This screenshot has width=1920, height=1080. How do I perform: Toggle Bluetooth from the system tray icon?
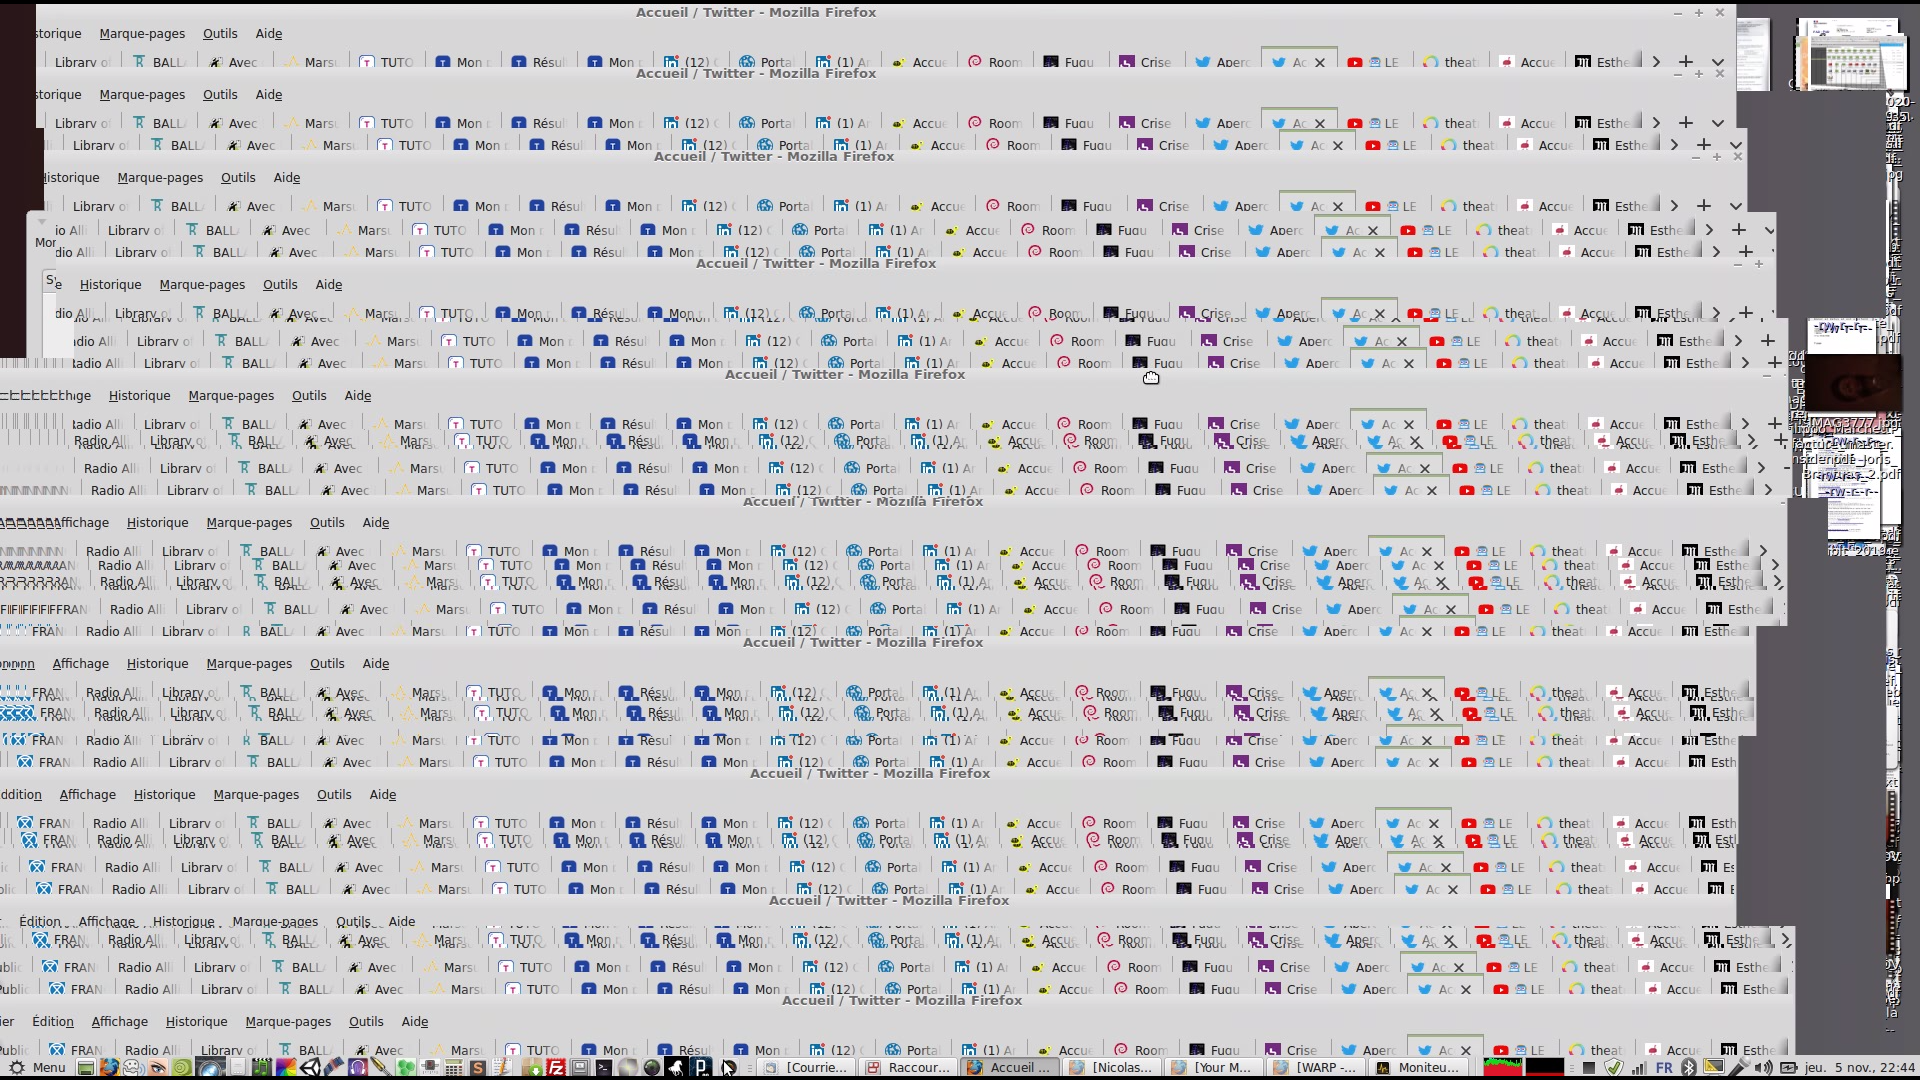click(1688, 1068)
